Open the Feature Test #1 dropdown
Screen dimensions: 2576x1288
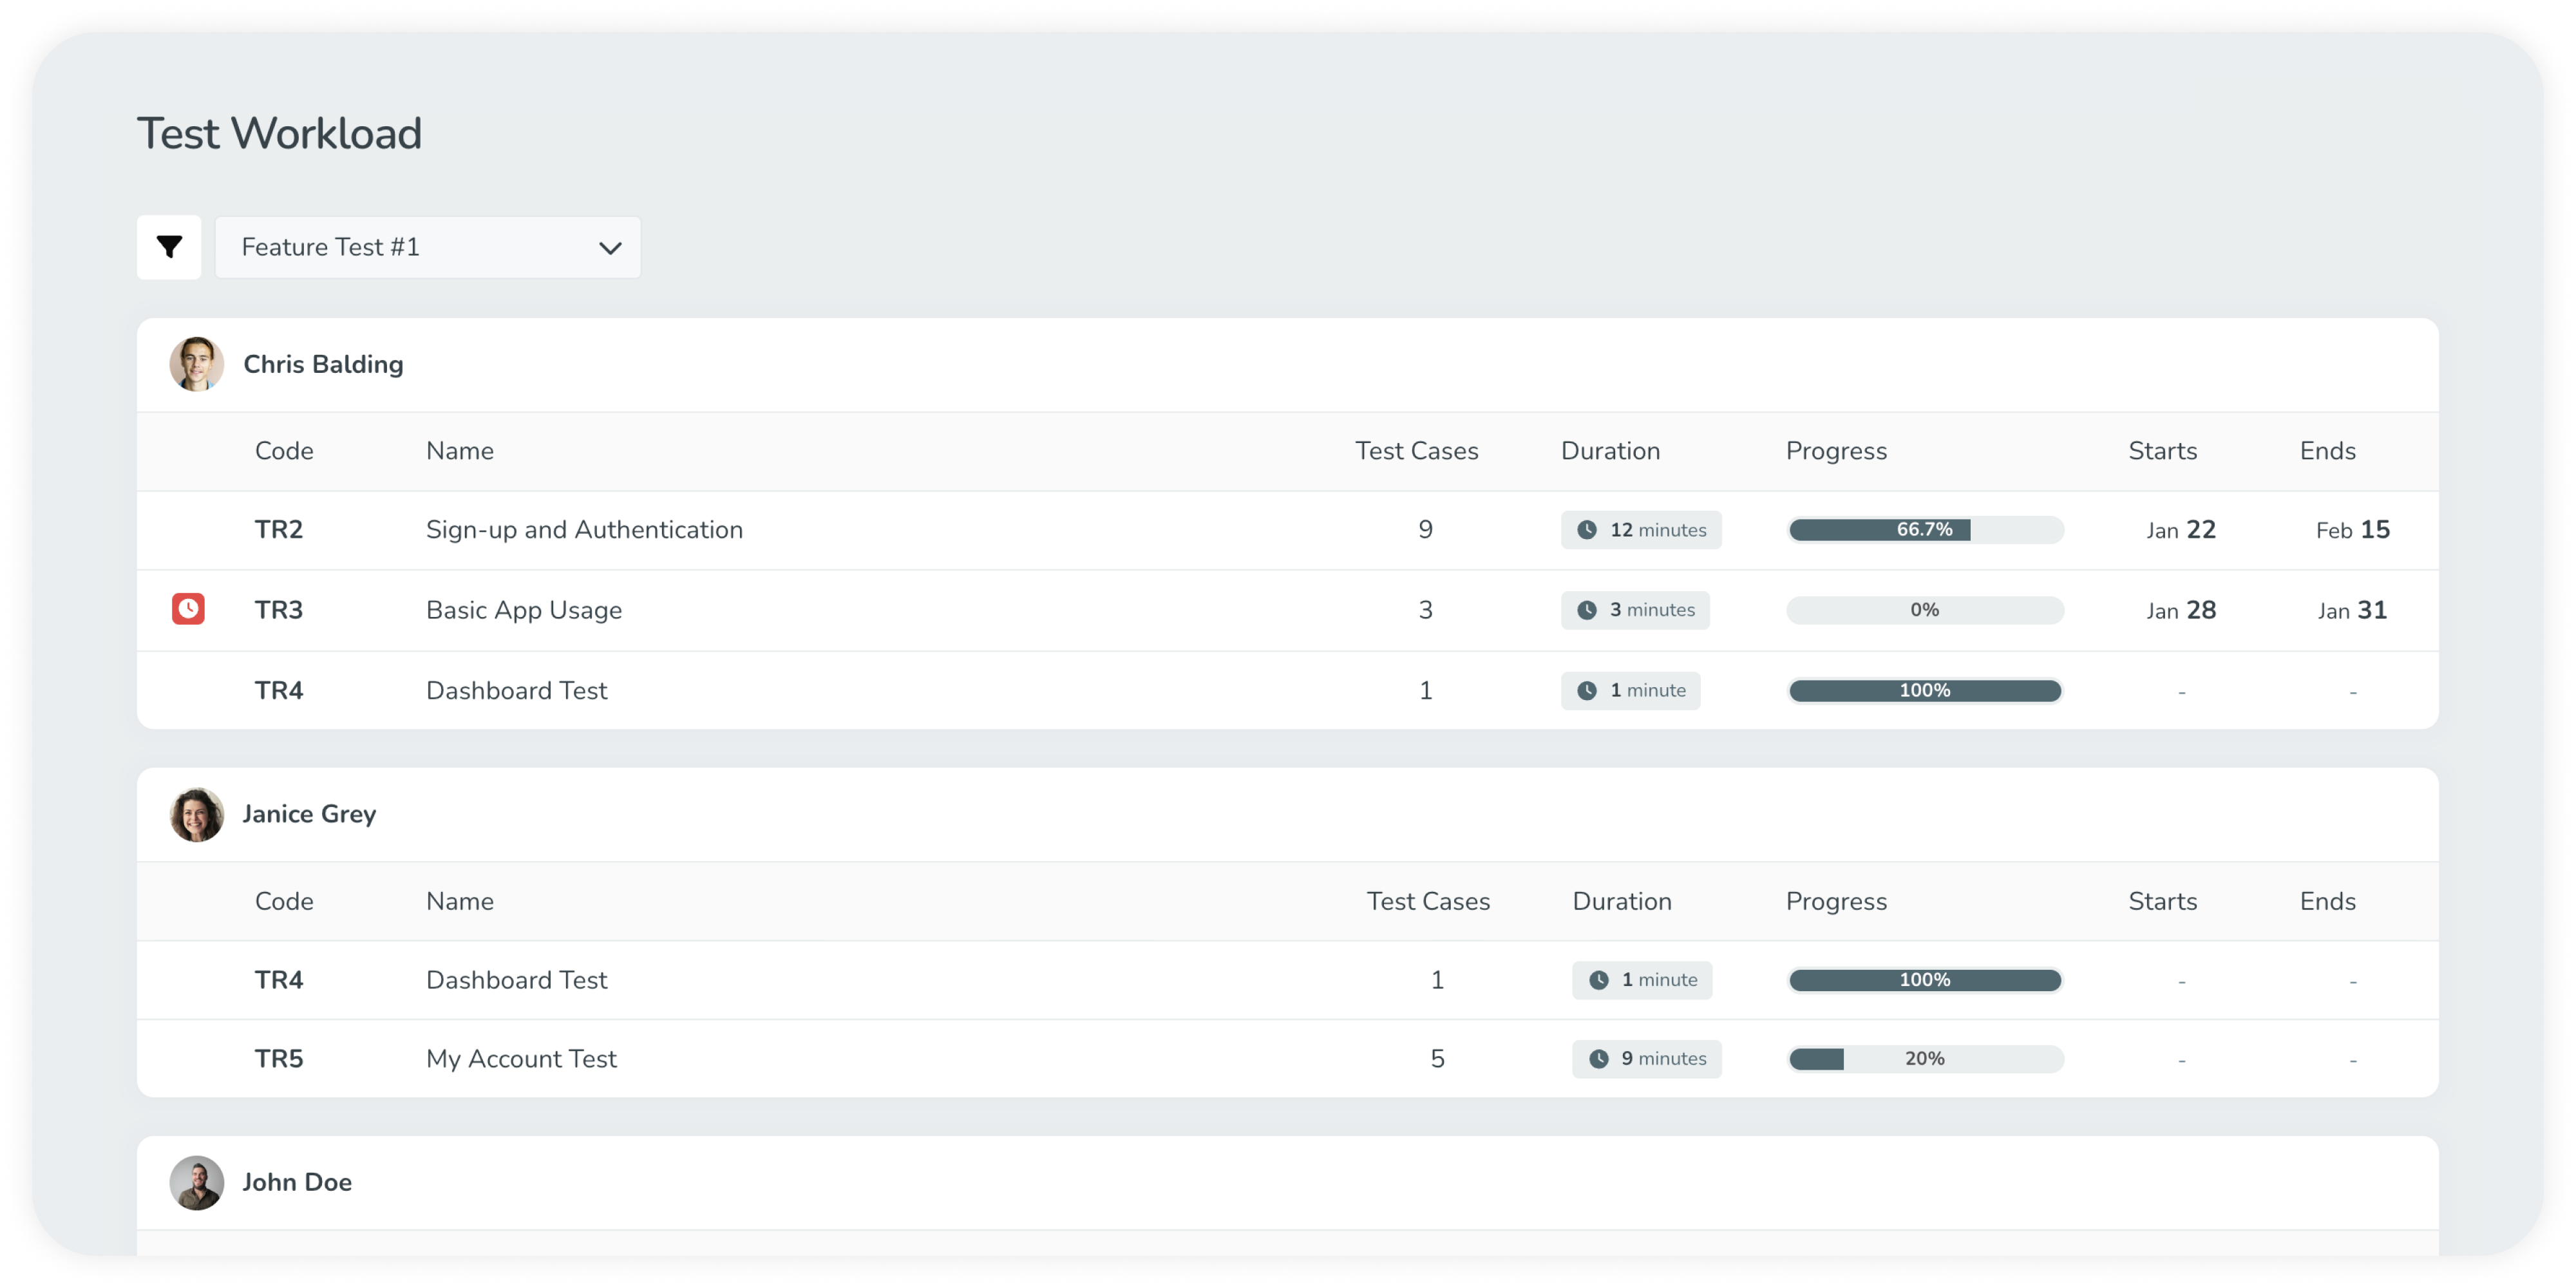pos(428,247)
